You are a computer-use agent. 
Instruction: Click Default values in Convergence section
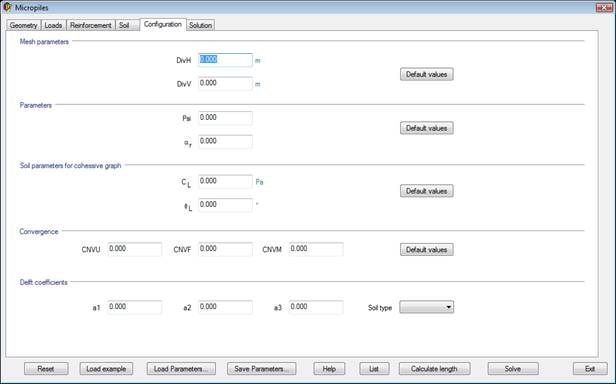pyautogui.click(x=427, y=250)
